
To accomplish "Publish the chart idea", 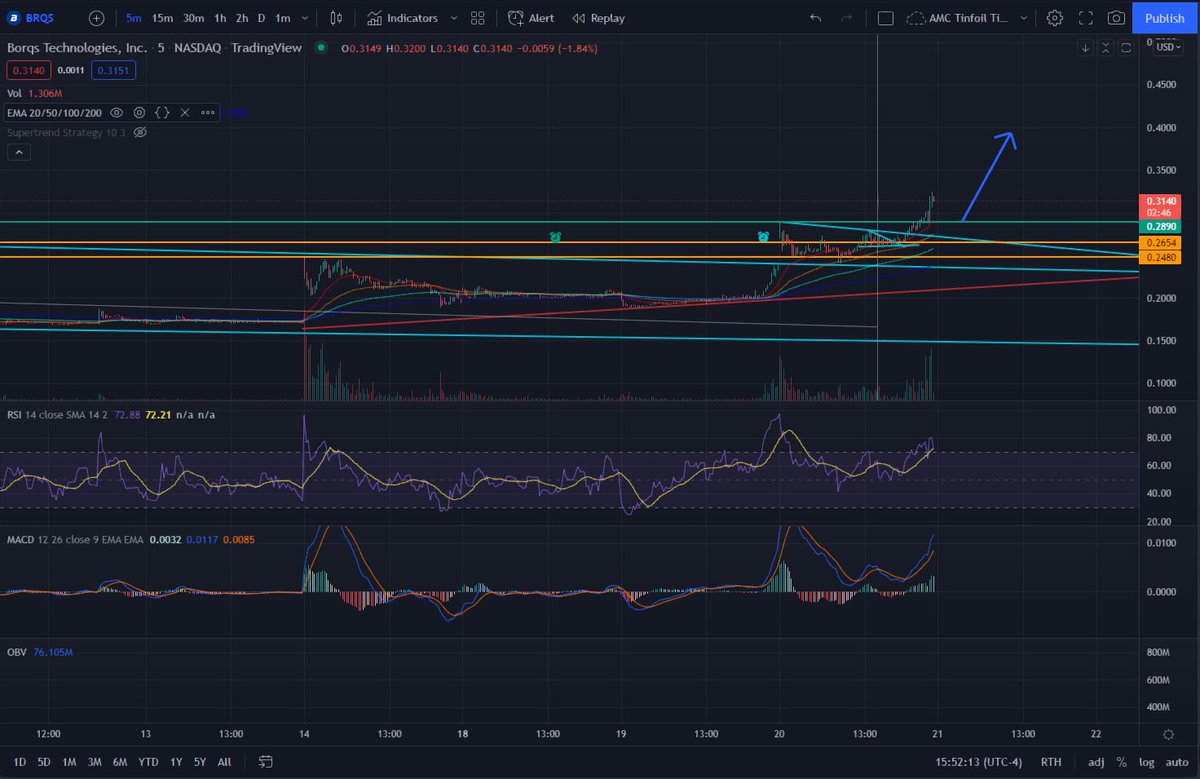I will [x=1165, y=18].
